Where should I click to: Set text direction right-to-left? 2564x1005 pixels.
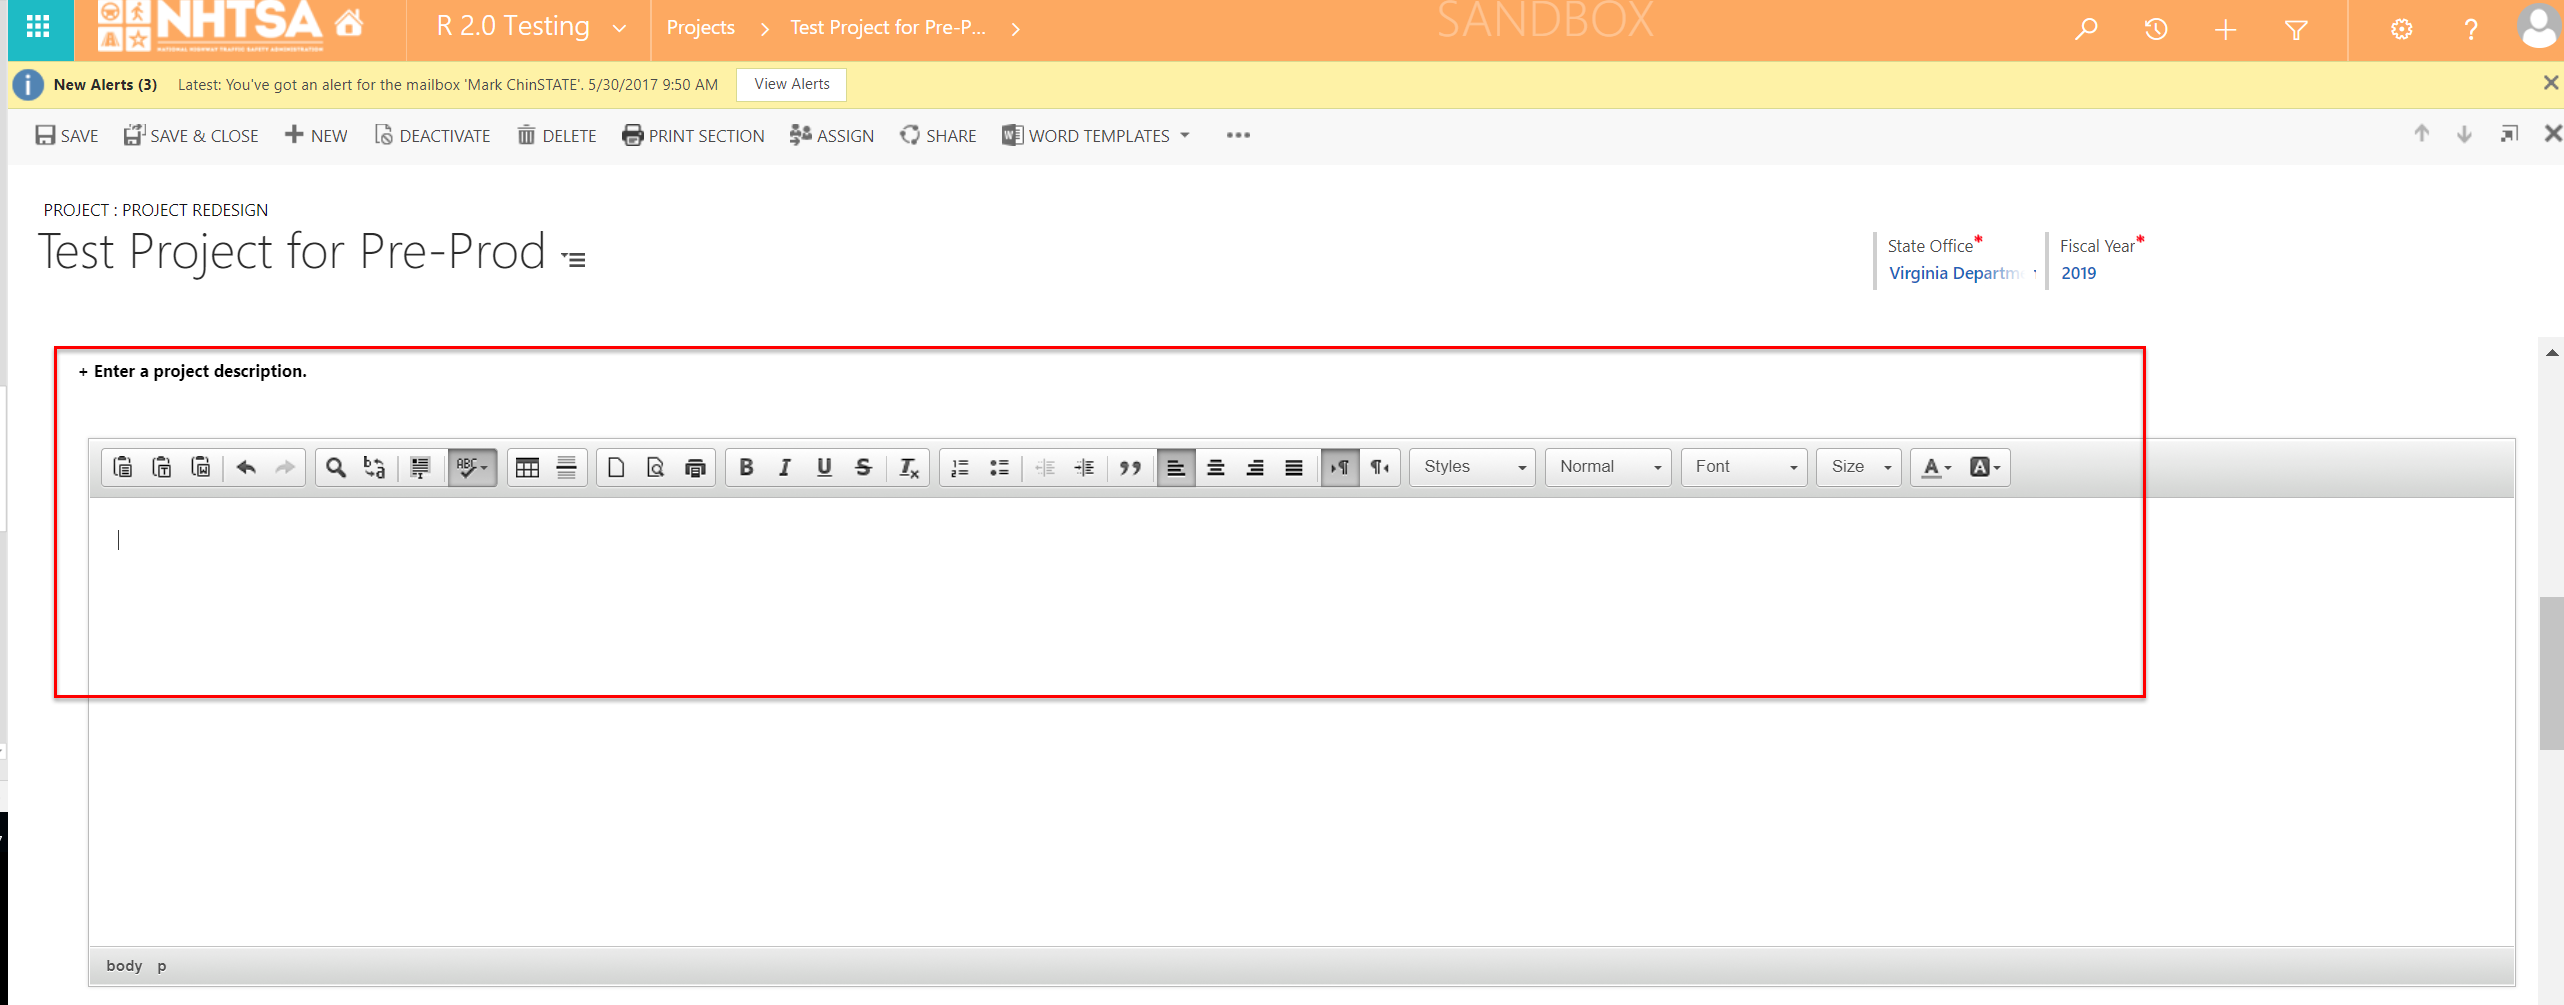point(1380,467)
